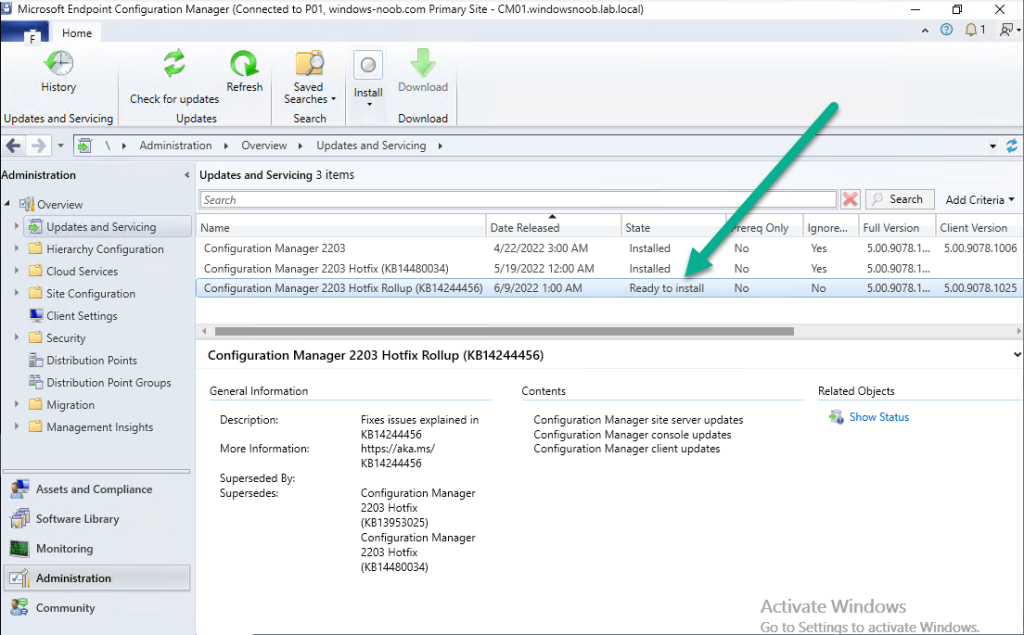Image resolution: width=1024 pixels, height=635 pixels.
Task: Expand Site Configuration tree node
Action: 16,293
